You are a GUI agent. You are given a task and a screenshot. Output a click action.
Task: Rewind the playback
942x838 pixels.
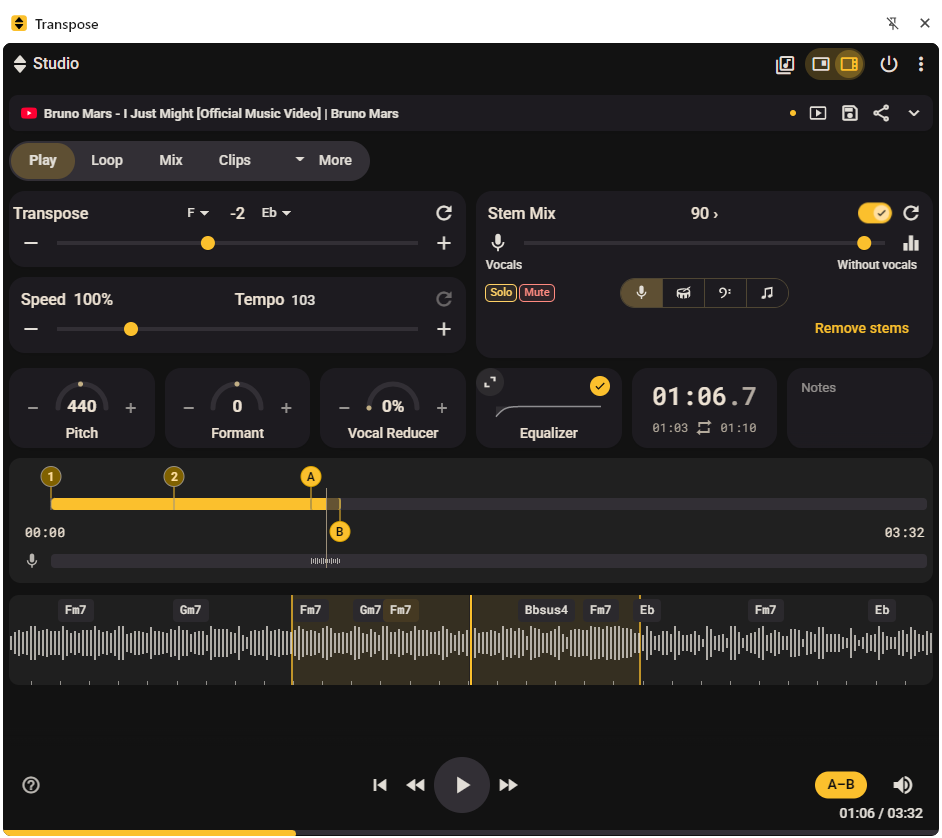click(416, 785)
